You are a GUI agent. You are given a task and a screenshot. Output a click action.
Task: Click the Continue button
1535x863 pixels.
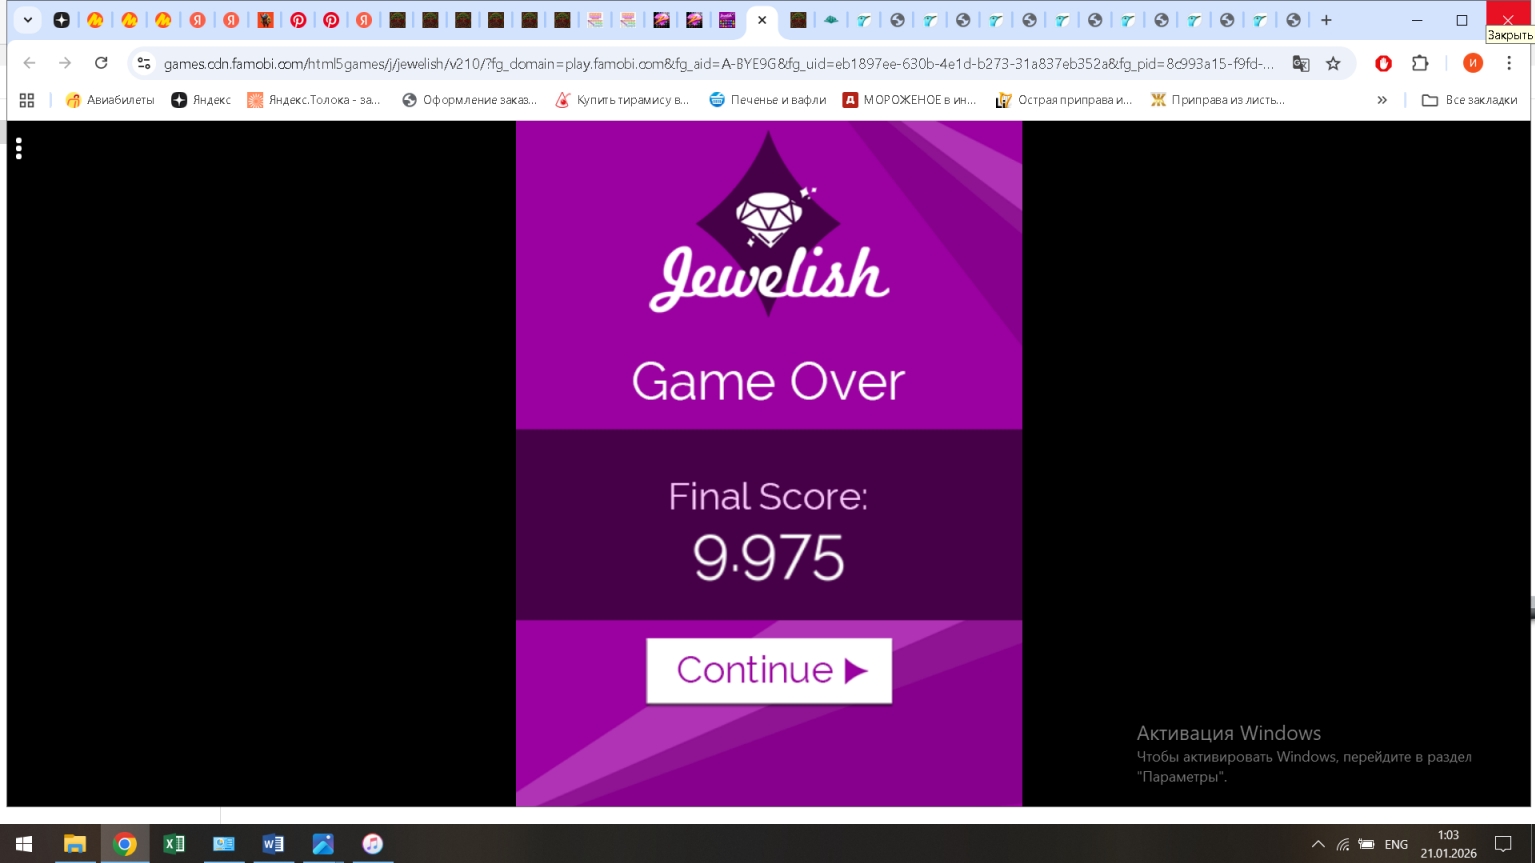click(768, 670)
